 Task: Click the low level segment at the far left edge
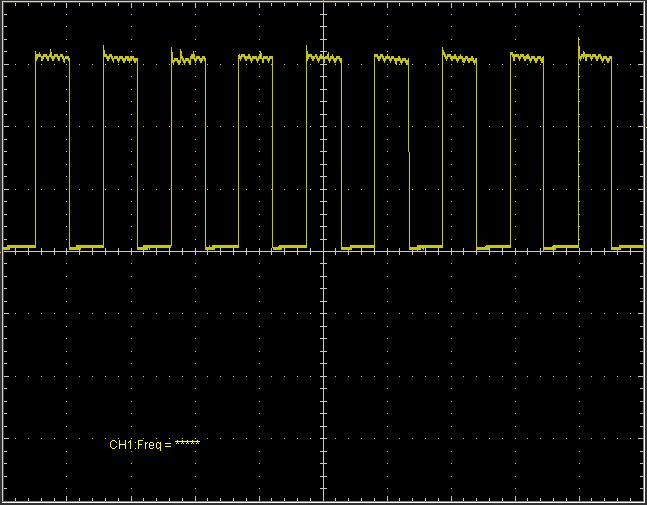(x=20, y=245)
